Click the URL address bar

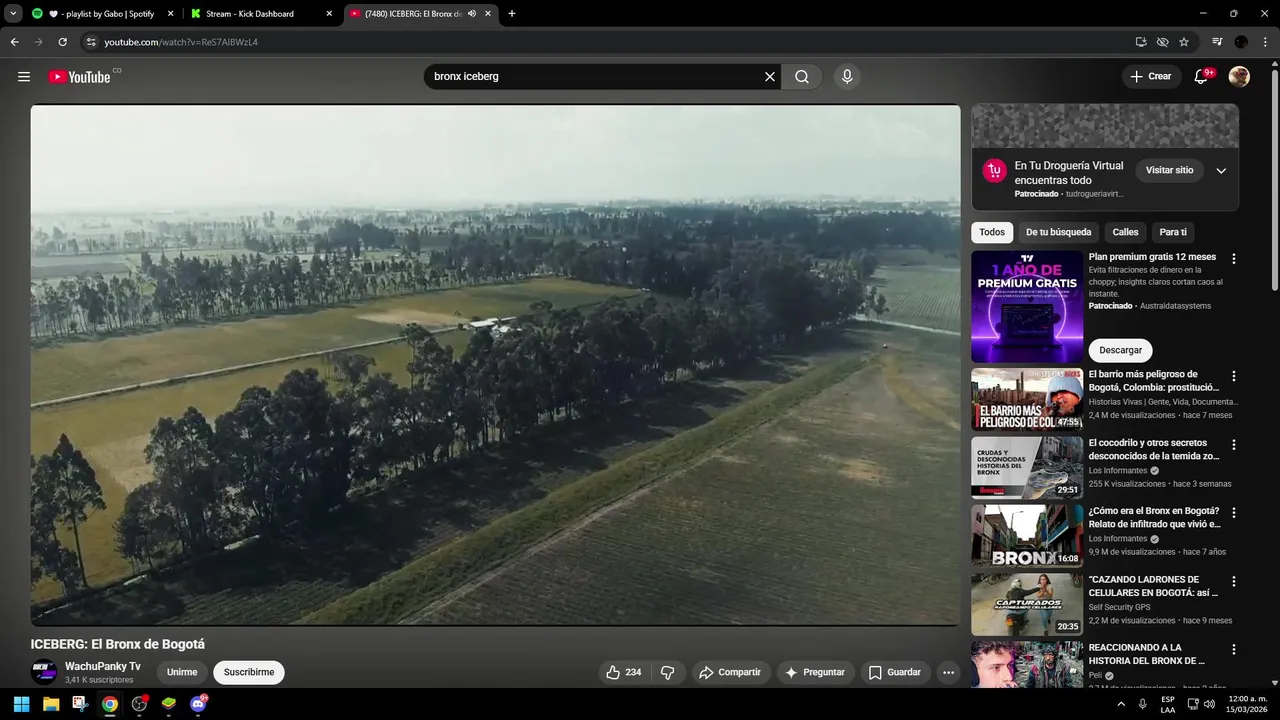click(600, 42)
